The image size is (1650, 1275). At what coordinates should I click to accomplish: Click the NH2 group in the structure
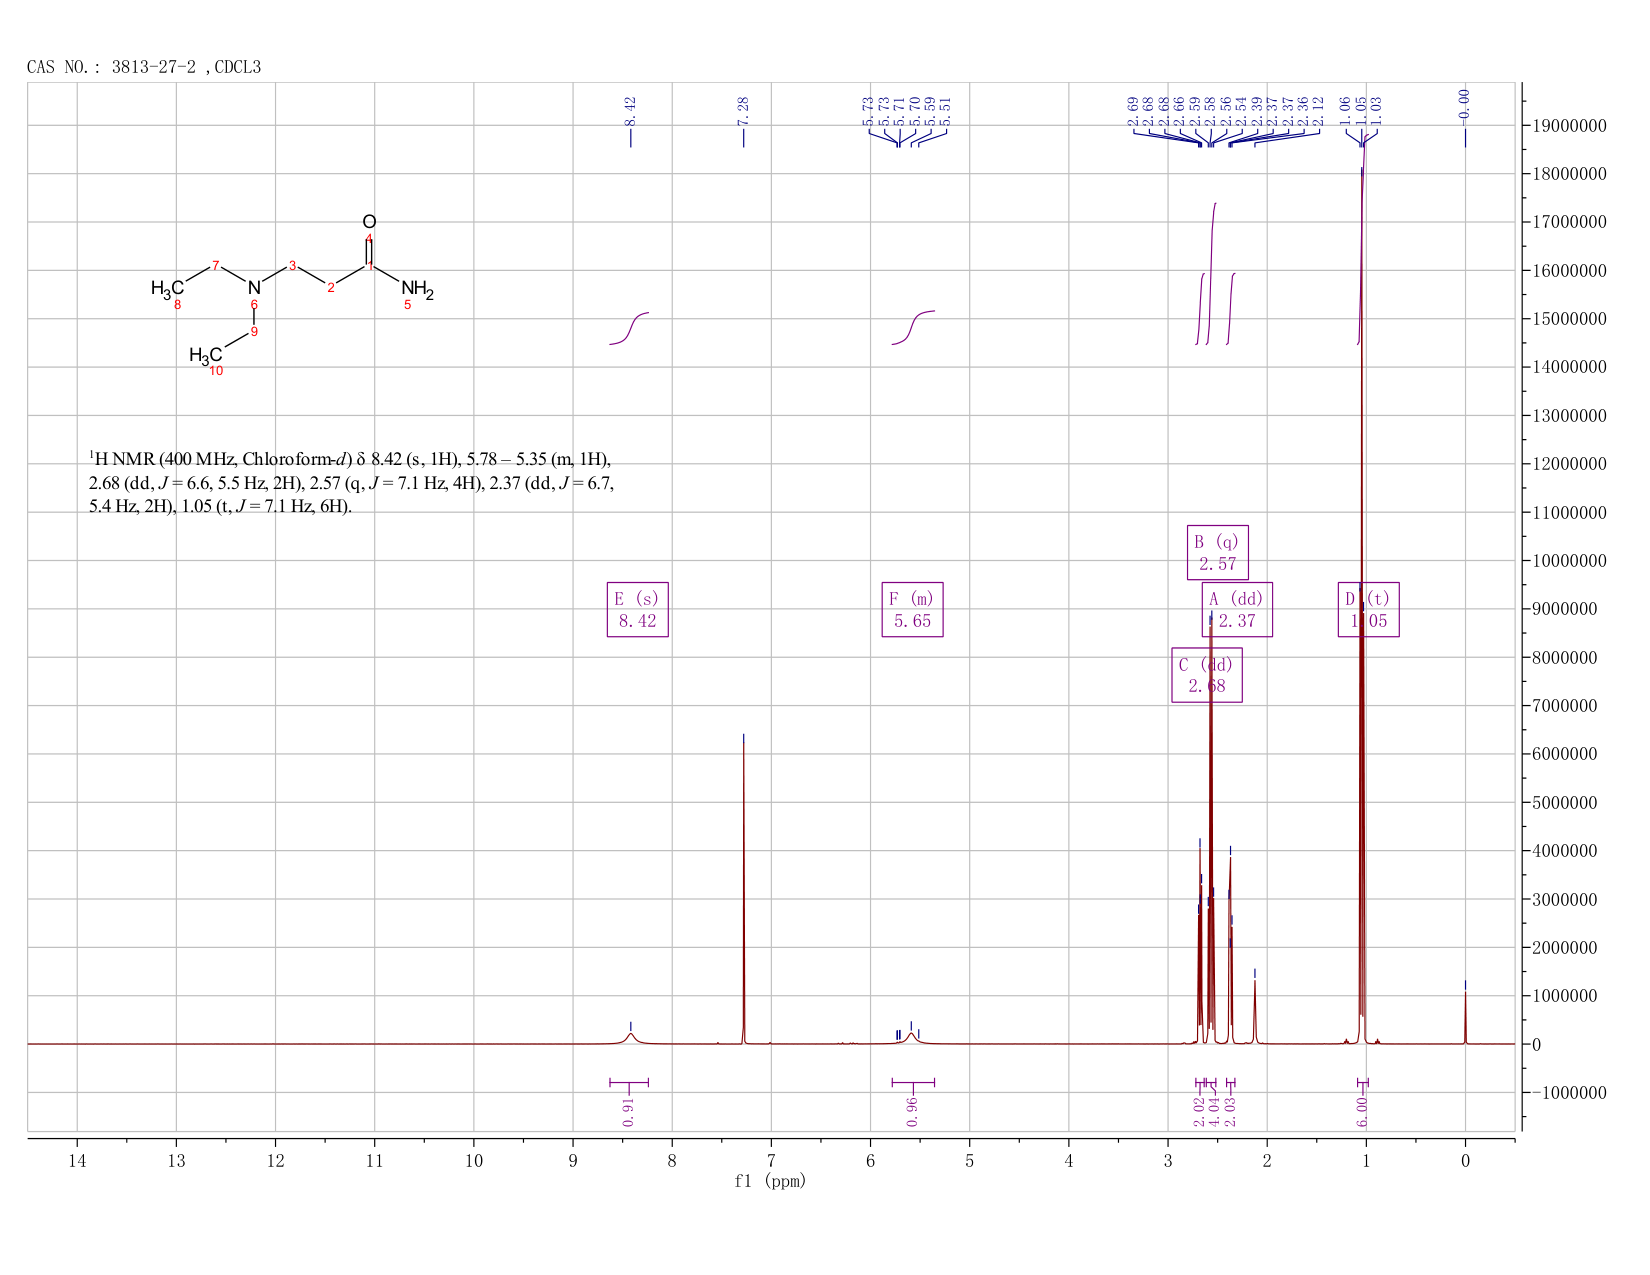[417, 290]
